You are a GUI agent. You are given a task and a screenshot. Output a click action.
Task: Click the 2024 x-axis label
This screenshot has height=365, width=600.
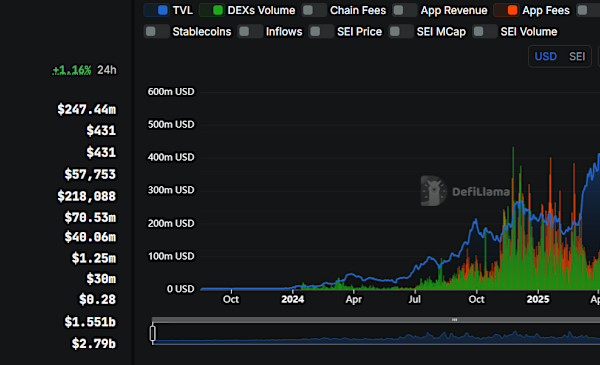pos(293,299)
